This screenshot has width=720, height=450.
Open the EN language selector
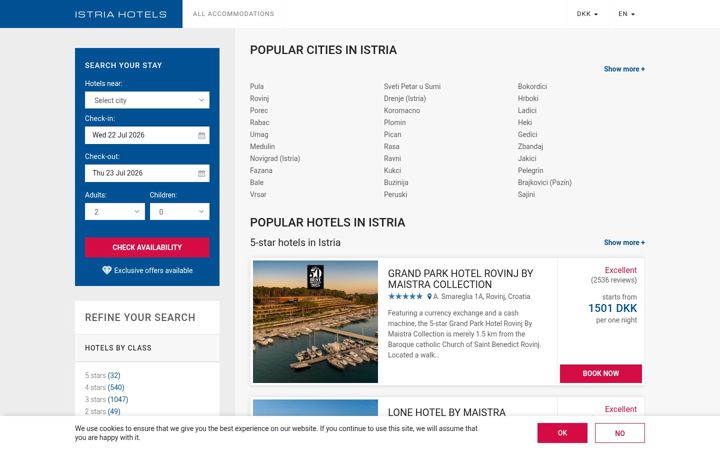click(x=626, y=14)
